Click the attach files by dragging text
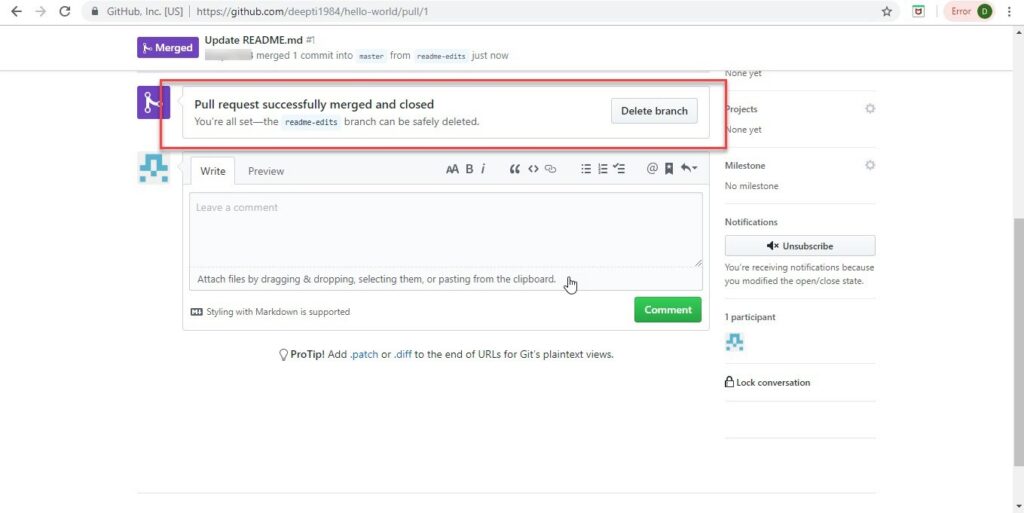This screenshot has width=1024, height=513. click(376, 279)
